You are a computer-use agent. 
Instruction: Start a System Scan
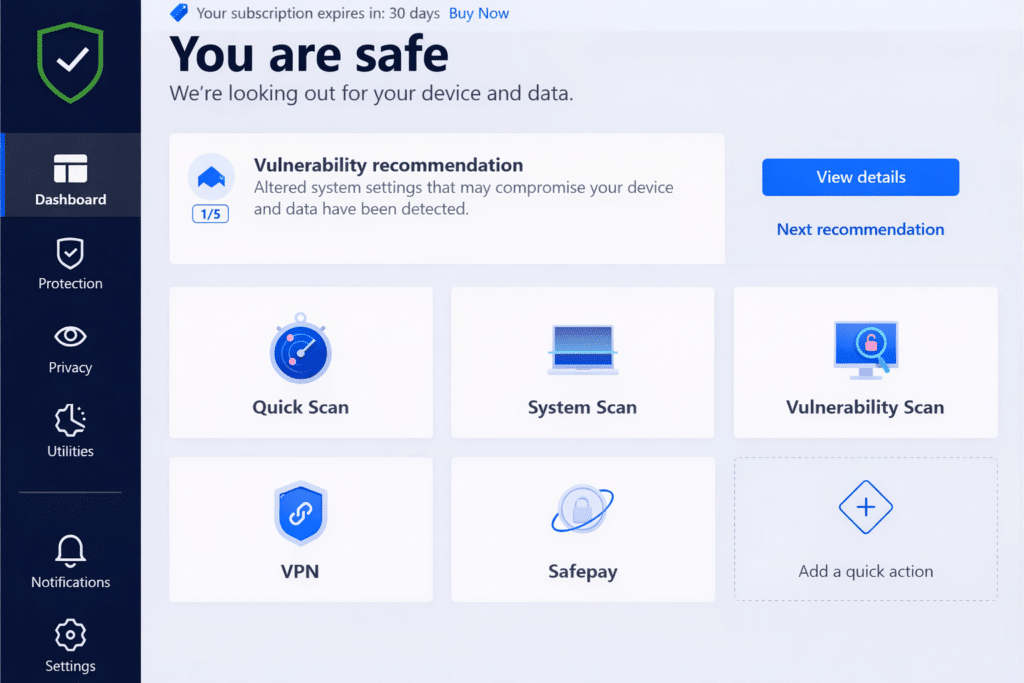[x=582, y=362]
